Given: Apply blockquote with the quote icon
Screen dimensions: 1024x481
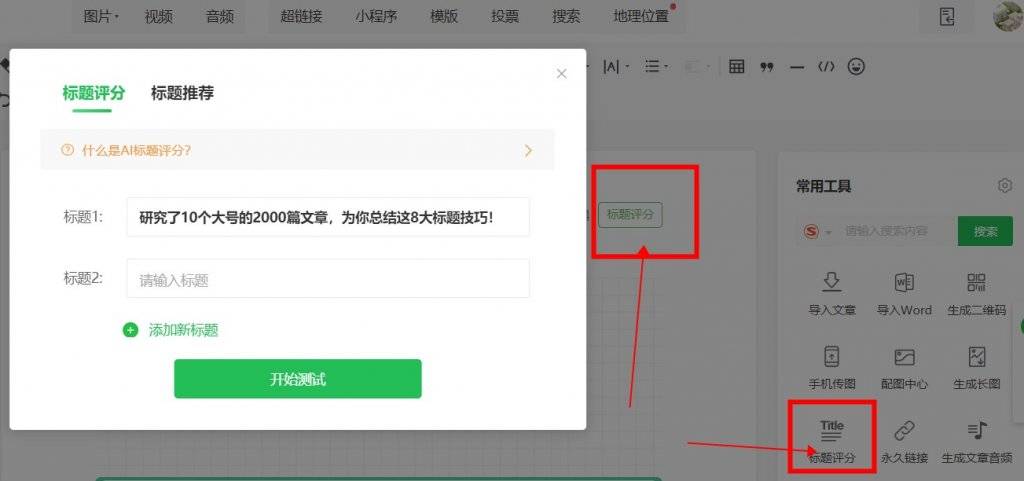Looking at the screenshot, I should [767, 67].
